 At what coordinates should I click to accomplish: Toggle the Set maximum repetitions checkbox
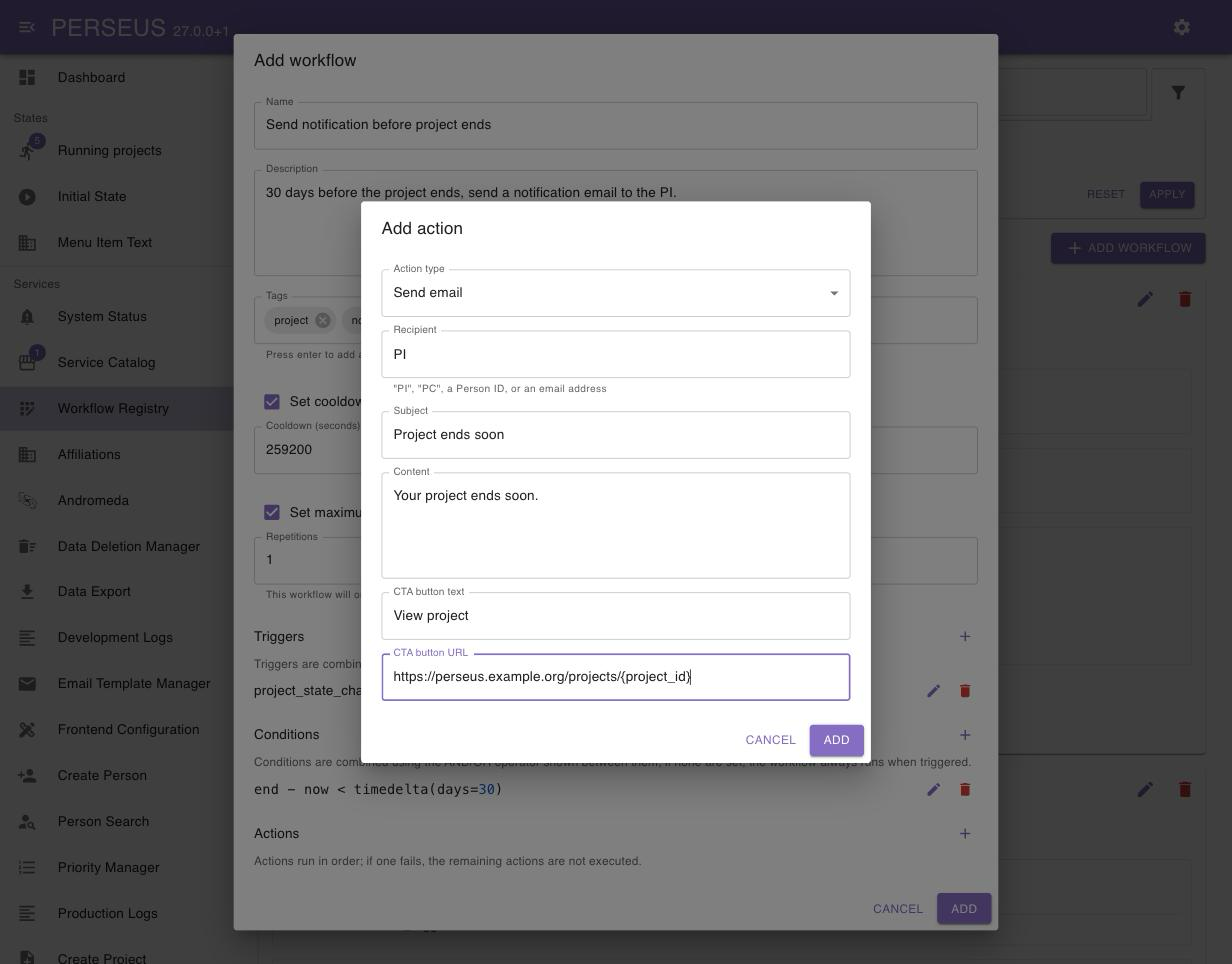click(272, 513)
